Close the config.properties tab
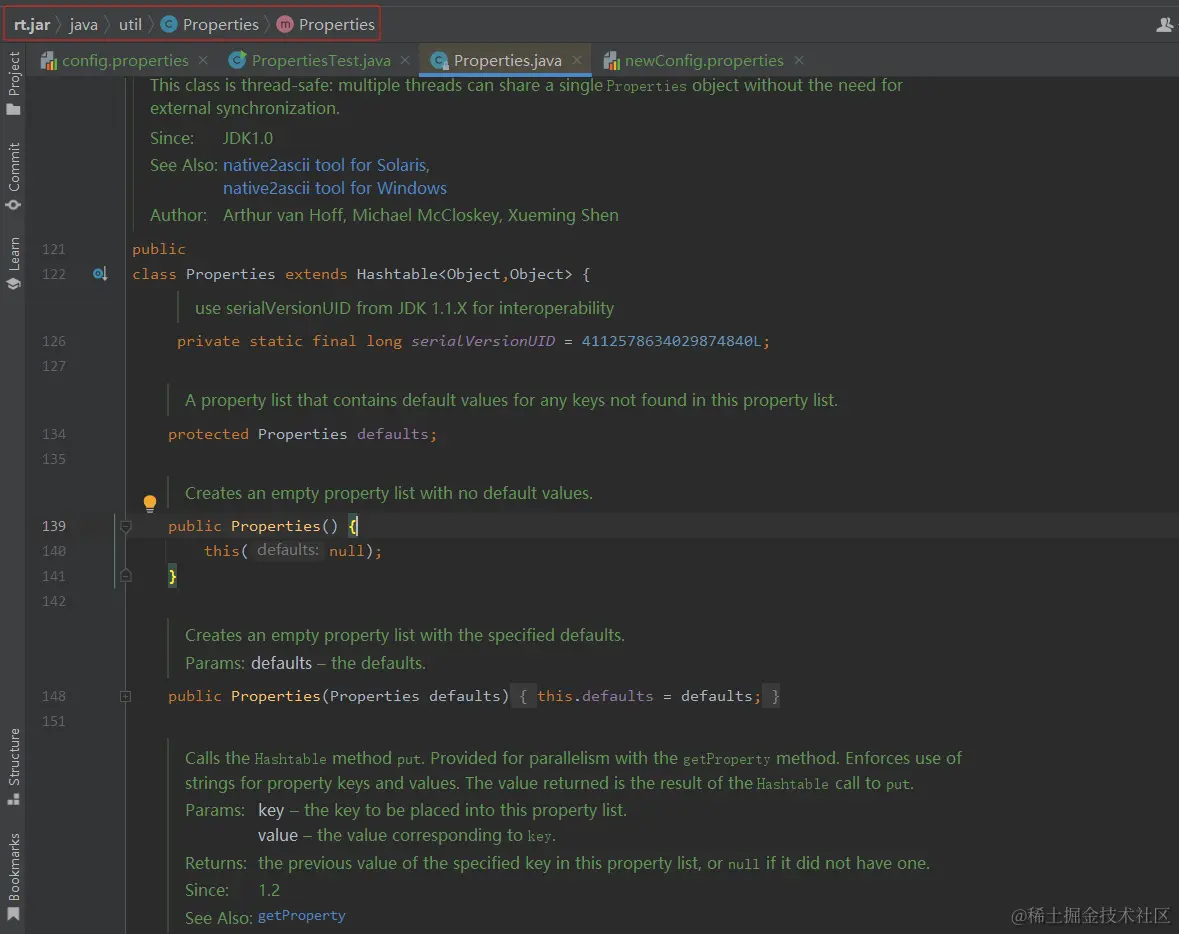Viewport: 1179px width, 934px height. (203, 59)
